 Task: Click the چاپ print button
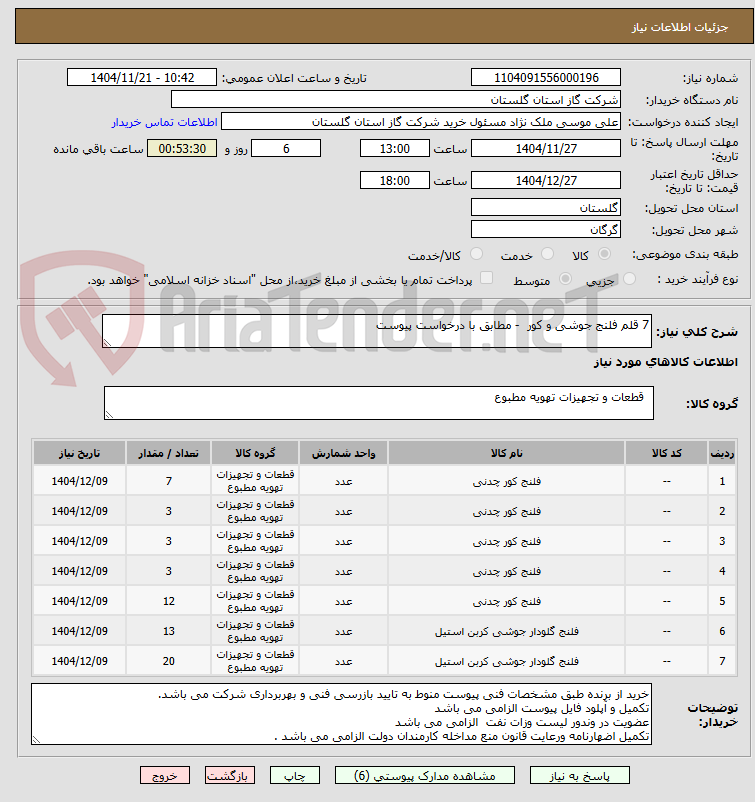click(x=295, y=775)
